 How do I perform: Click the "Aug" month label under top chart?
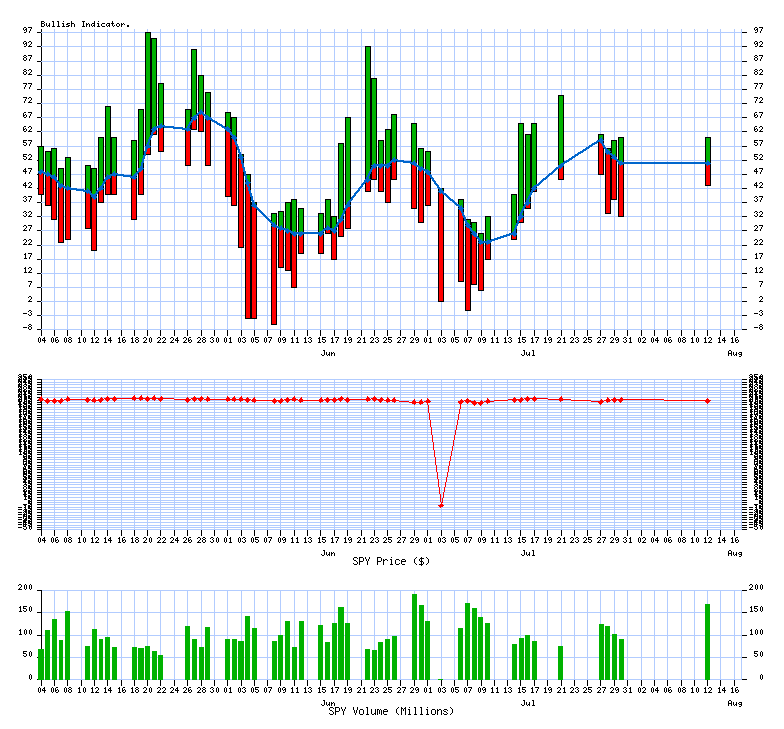(x=735, y=354)
